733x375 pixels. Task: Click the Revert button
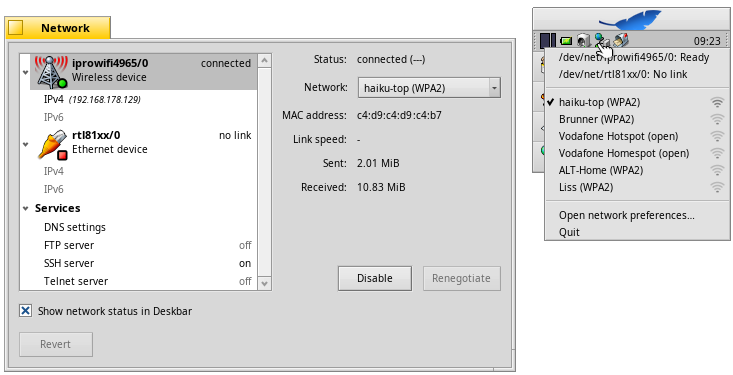click(56, 344)
